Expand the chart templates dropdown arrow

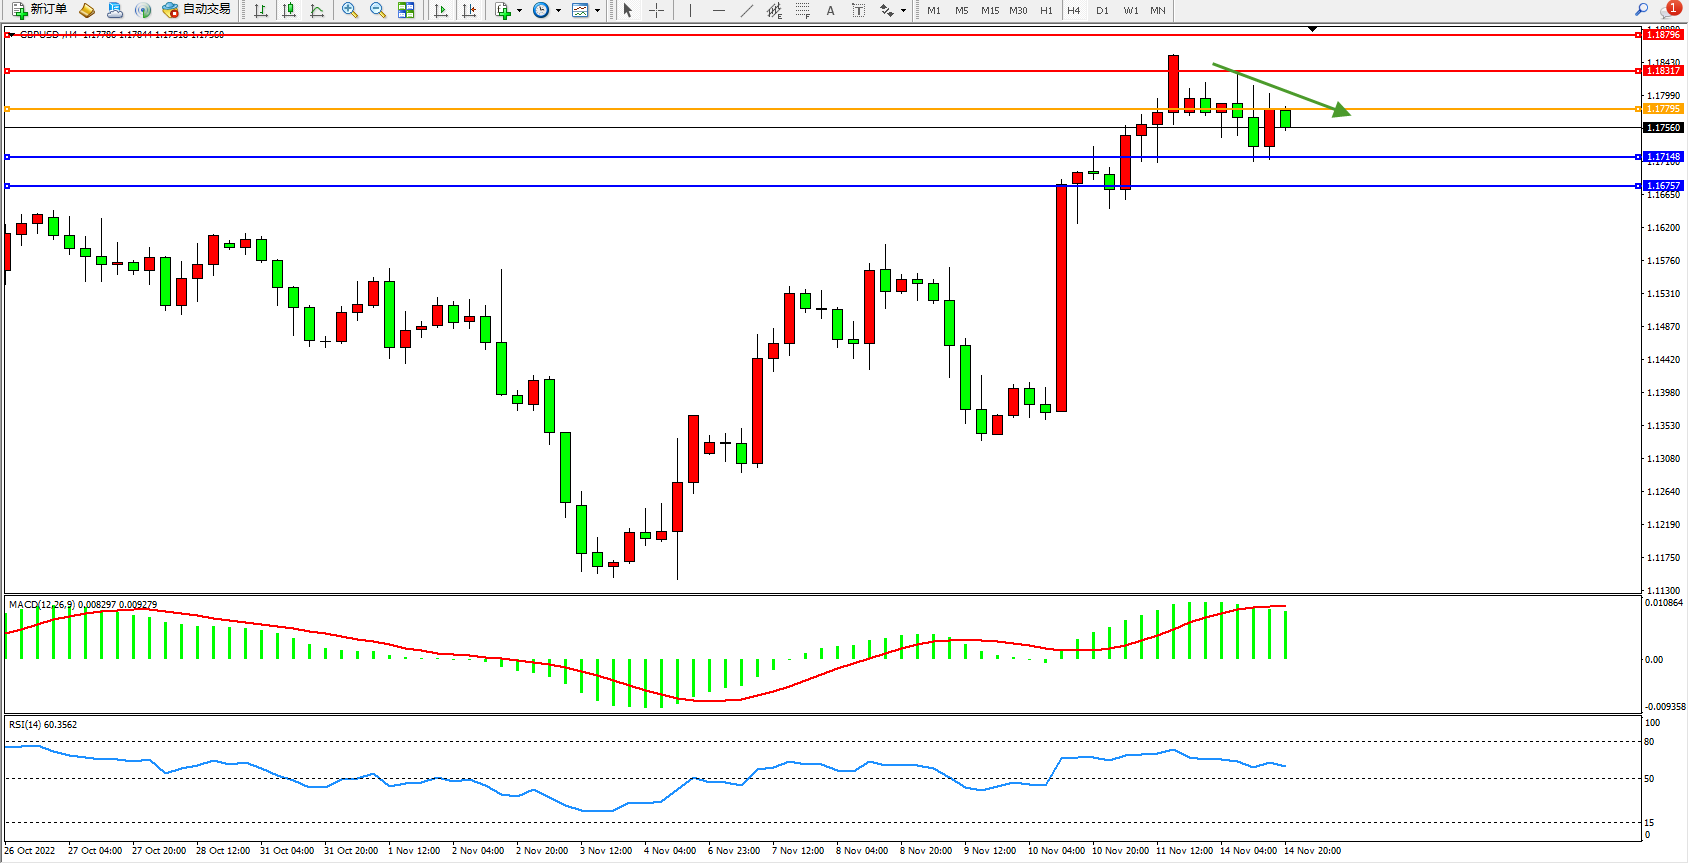point(597,11)
